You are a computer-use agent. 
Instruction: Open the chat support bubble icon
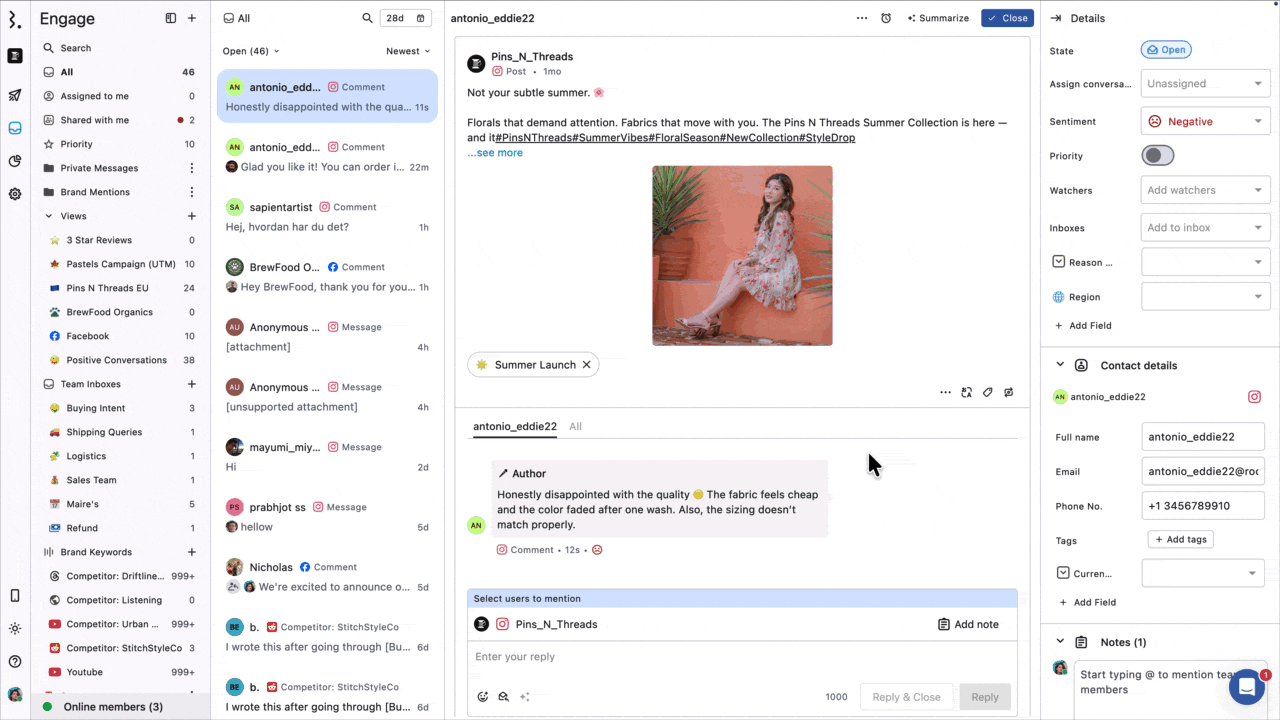tap(1247, 687)
